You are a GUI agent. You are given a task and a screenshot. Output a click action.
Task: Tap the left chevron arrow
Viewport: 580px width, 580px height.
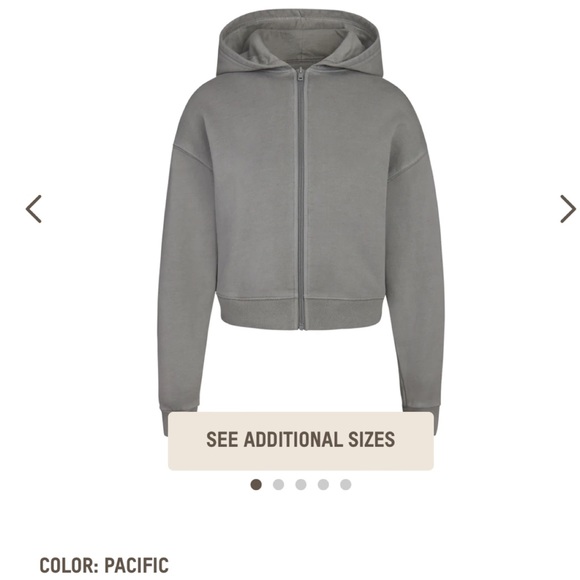pyautogui.click(x=34, y=209)
